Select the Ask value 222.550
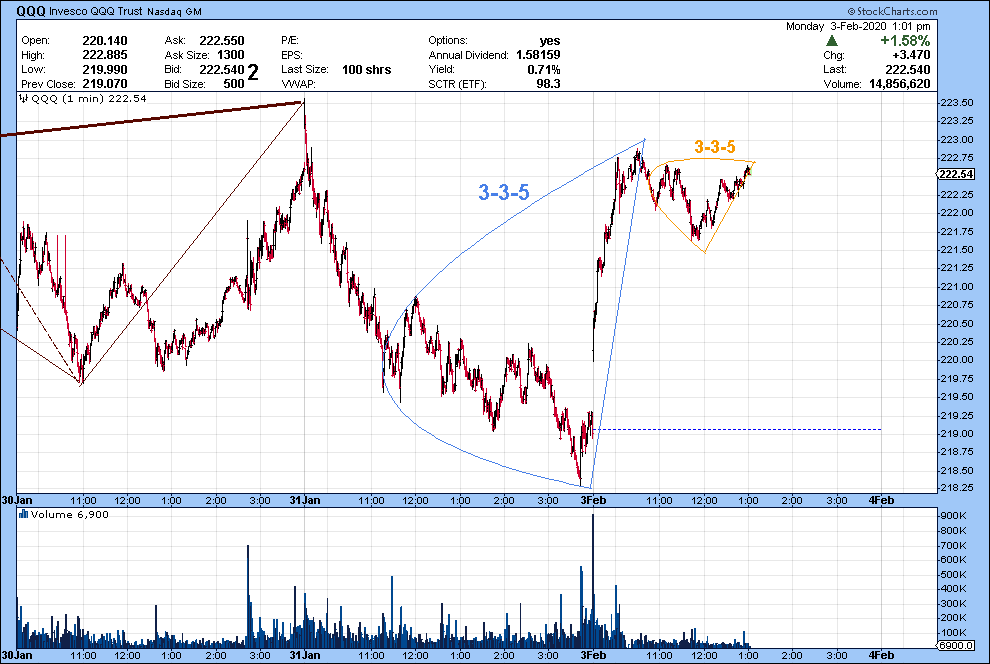 point(222,40)
